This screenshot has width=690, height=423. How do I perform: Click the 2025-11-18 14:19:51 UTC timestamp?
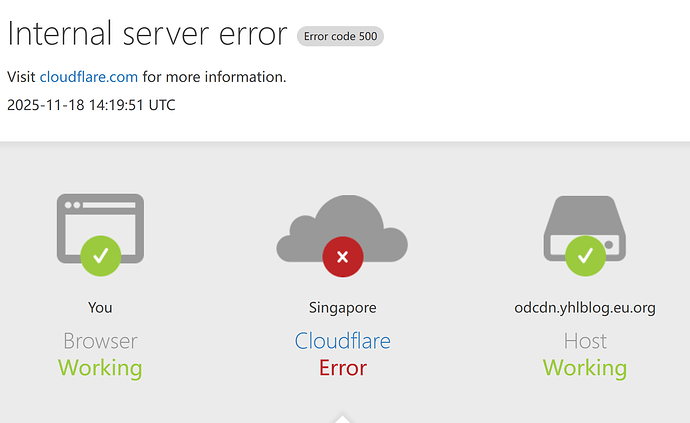(91, 105)
